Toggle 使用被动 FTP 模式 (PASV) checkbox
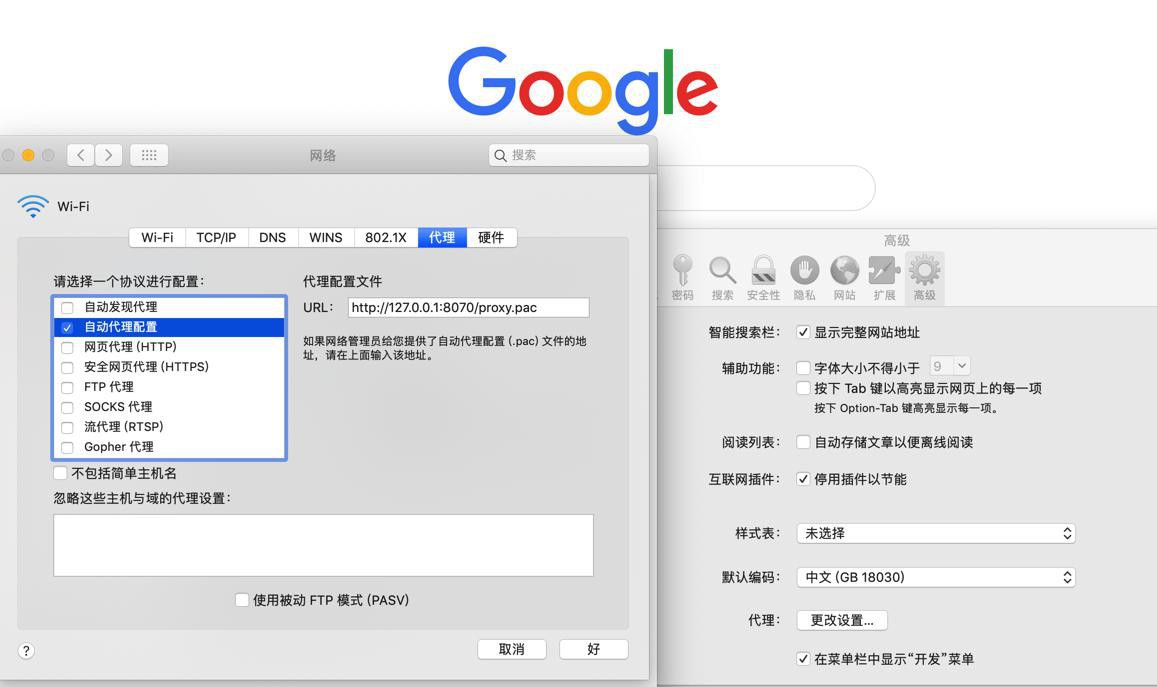The width and height of the screenshot is (1157, 687). tap(241, 600)
